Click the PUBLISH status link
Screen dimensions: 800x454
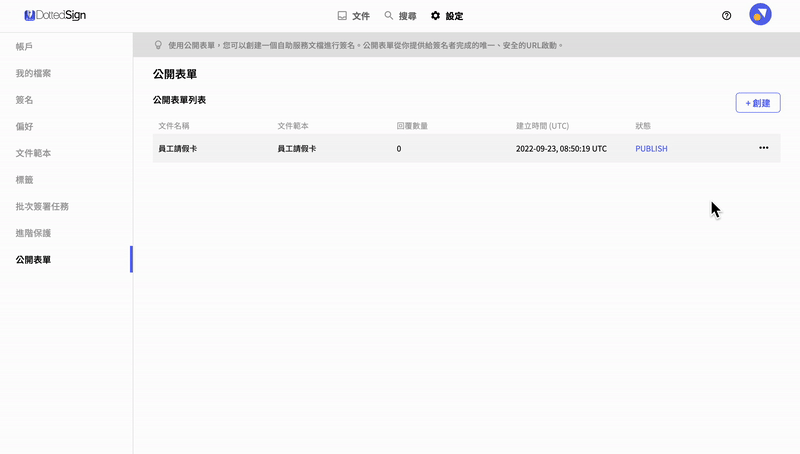[x=651, y=148]
